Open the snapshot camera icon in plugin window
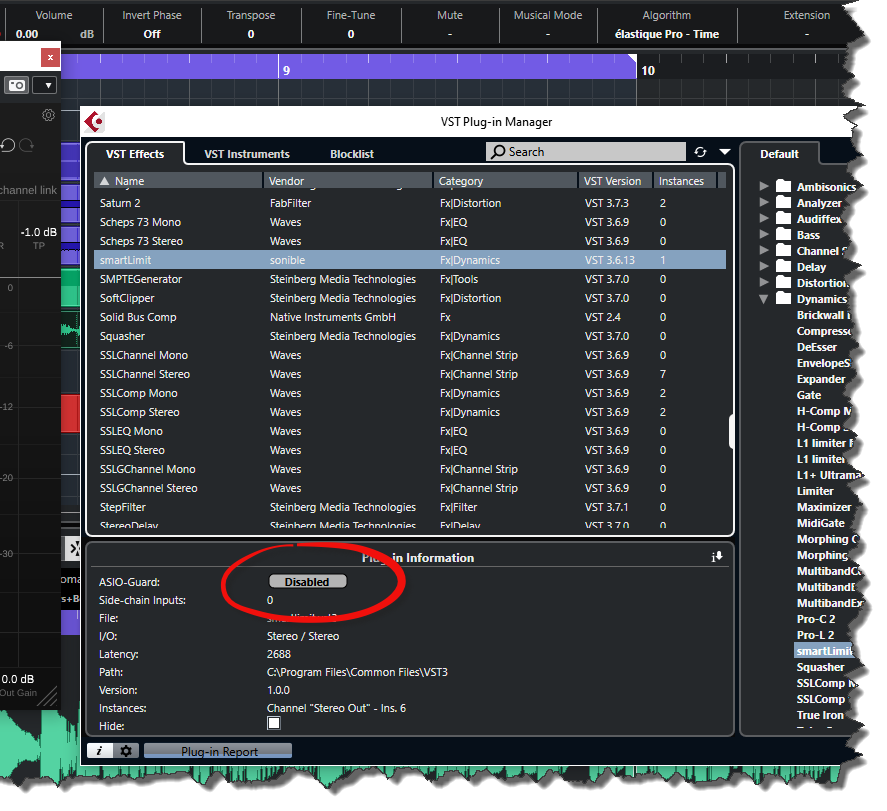Image resolution: width=887 pixels, height=811 pixels. click(x=16, y=85)
